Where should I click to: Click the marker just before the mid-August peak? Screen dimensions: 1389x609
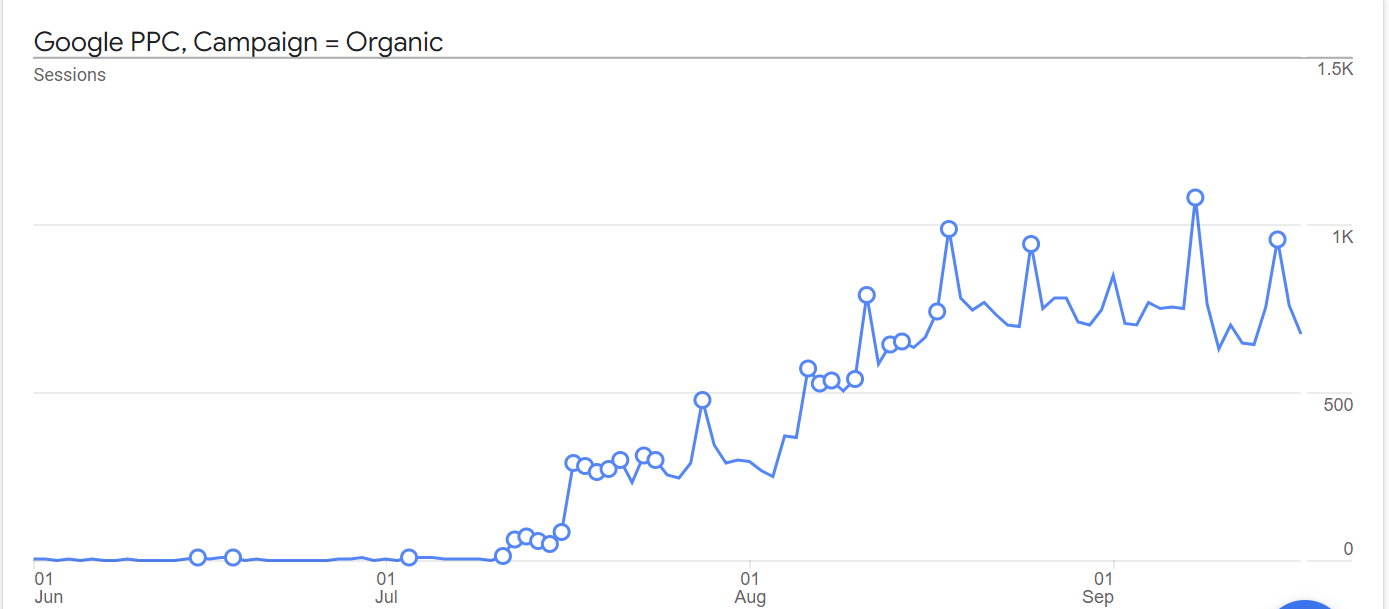[937, 311]
